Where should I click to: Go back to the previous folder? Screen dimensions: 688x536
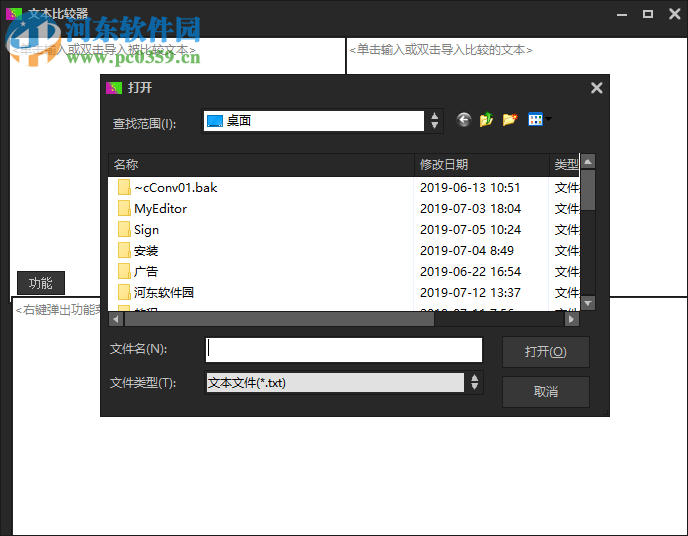click(x=464, y=120)
